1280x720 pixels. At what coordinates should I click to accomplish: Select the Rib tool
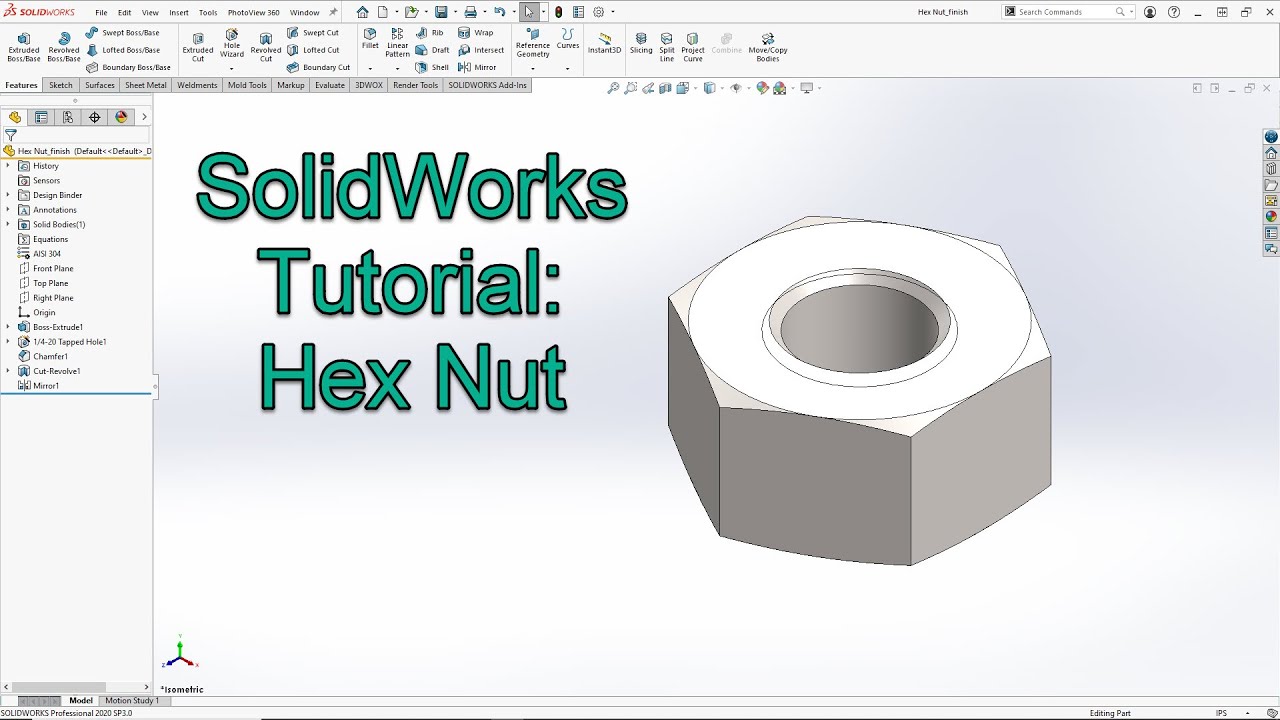point(430,32)
